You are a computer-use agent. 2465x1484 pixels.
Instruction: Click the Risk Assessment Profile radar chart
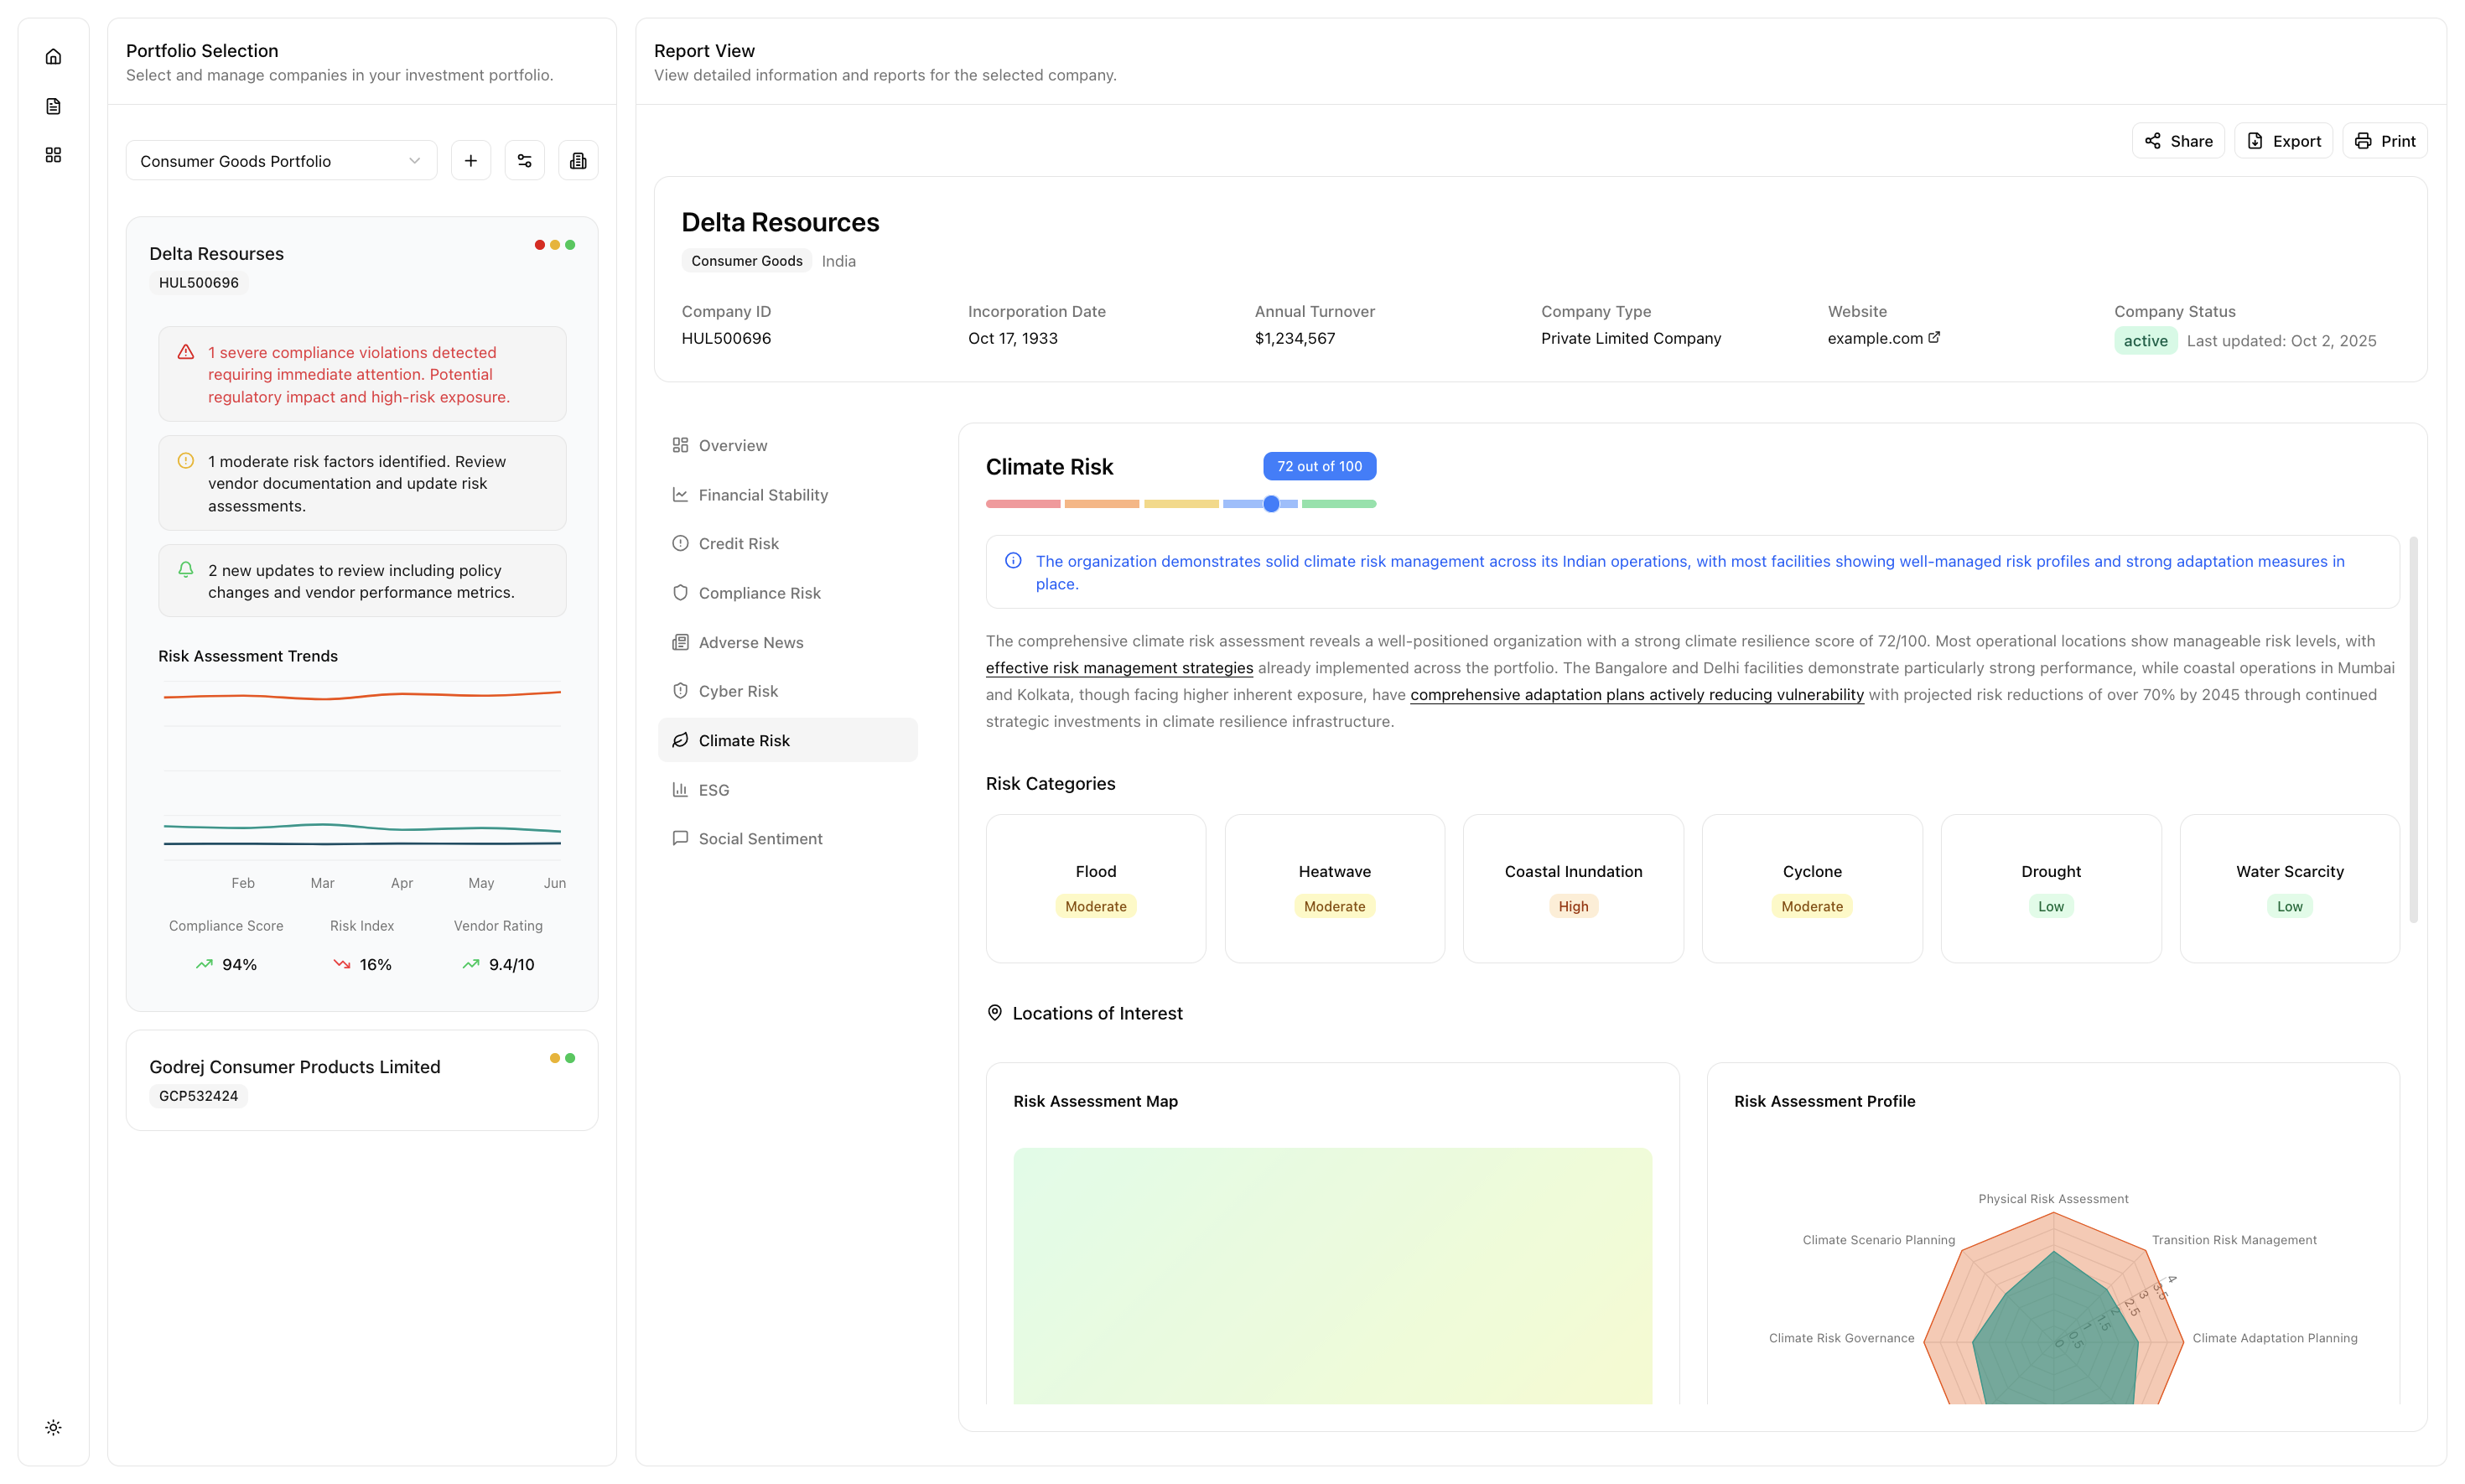pos(2053,1308)
